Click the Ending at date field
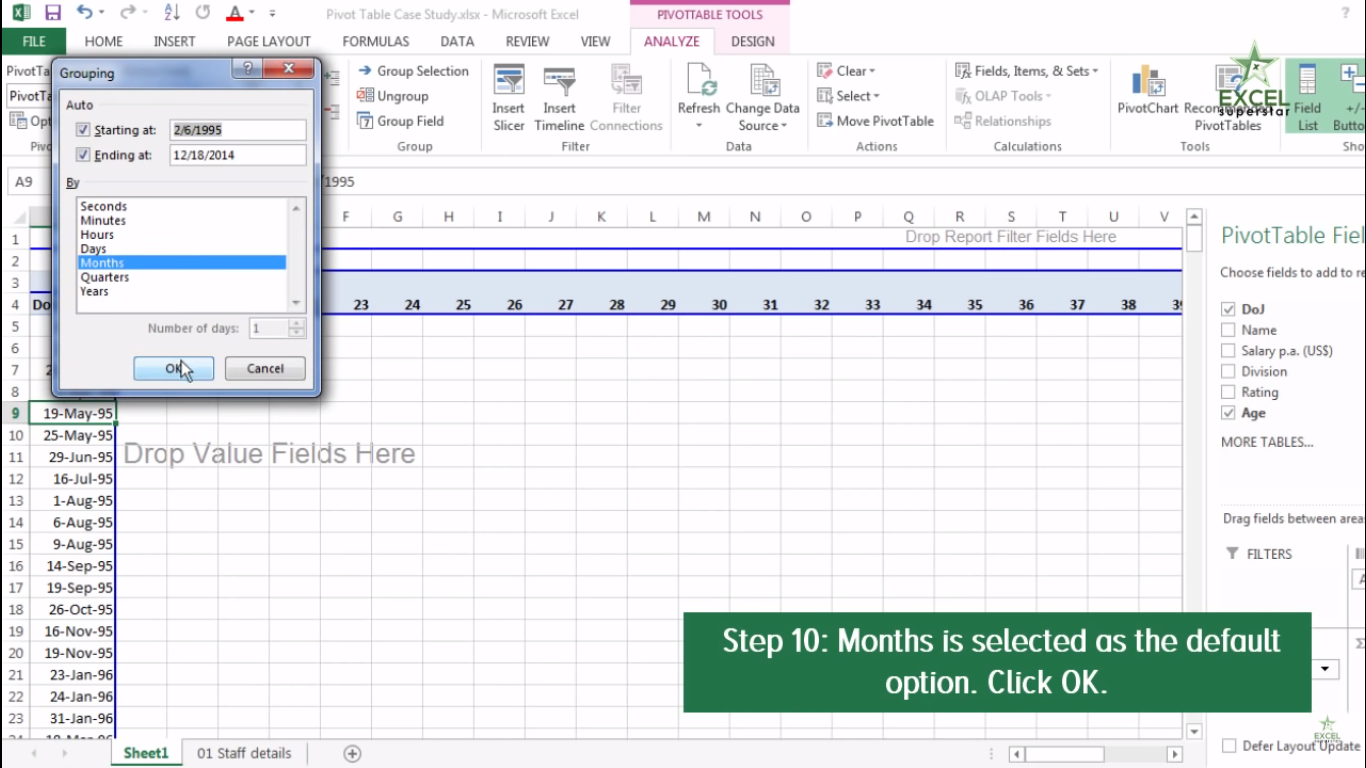The image size is (1366, 768). [x=238, y=155]
